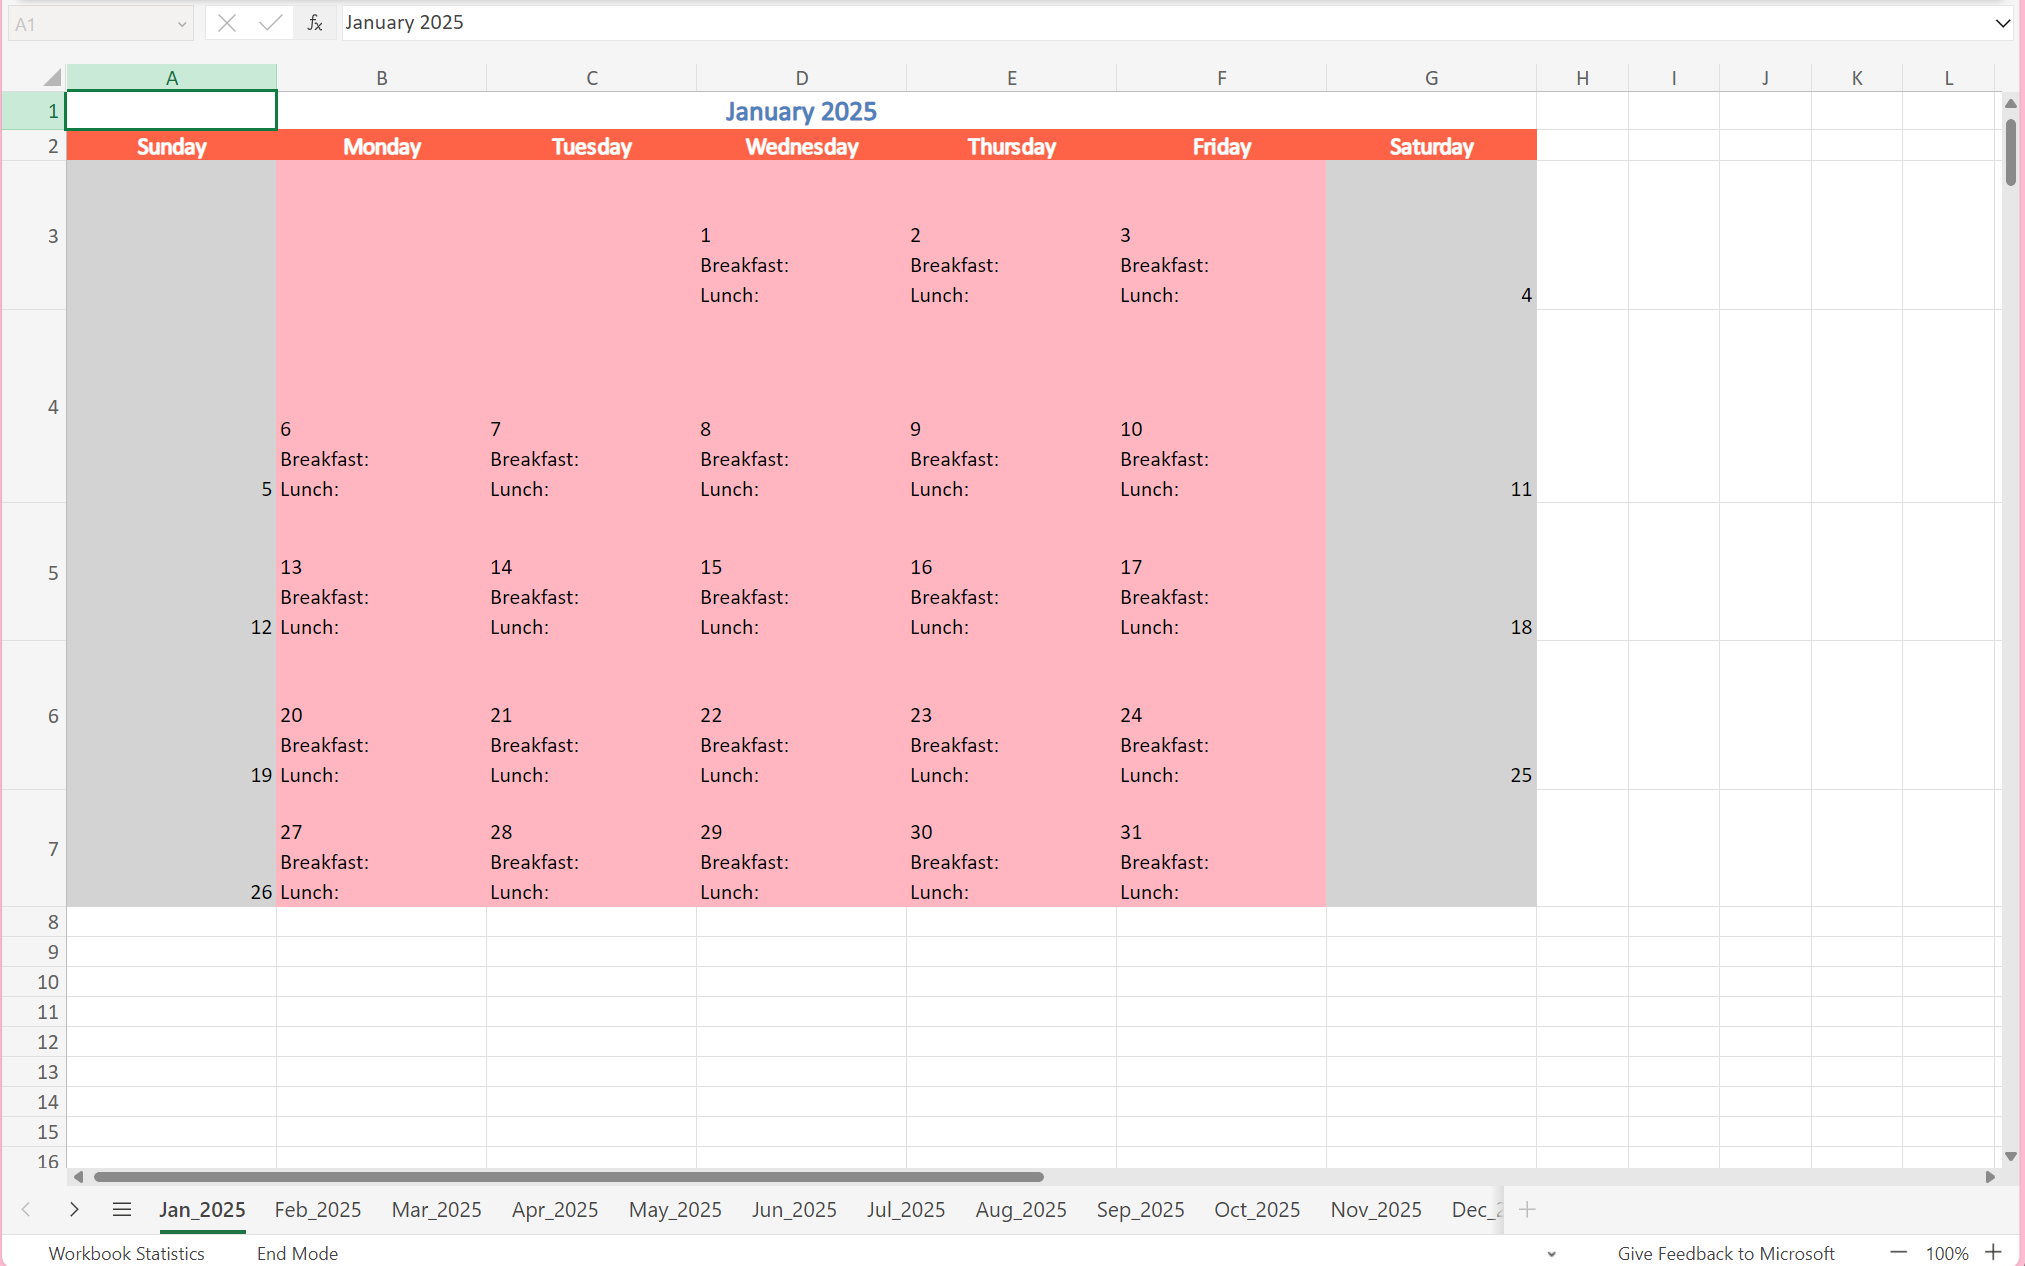The image size is (2025, 1266).
Task: Click the next sheet navigation arrow
Action: click(x=74, y=1209)
